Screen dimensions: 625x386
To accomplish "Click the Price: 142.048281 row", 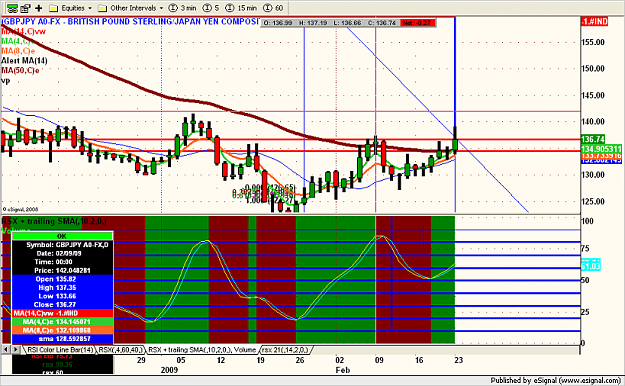I will 63,270.
